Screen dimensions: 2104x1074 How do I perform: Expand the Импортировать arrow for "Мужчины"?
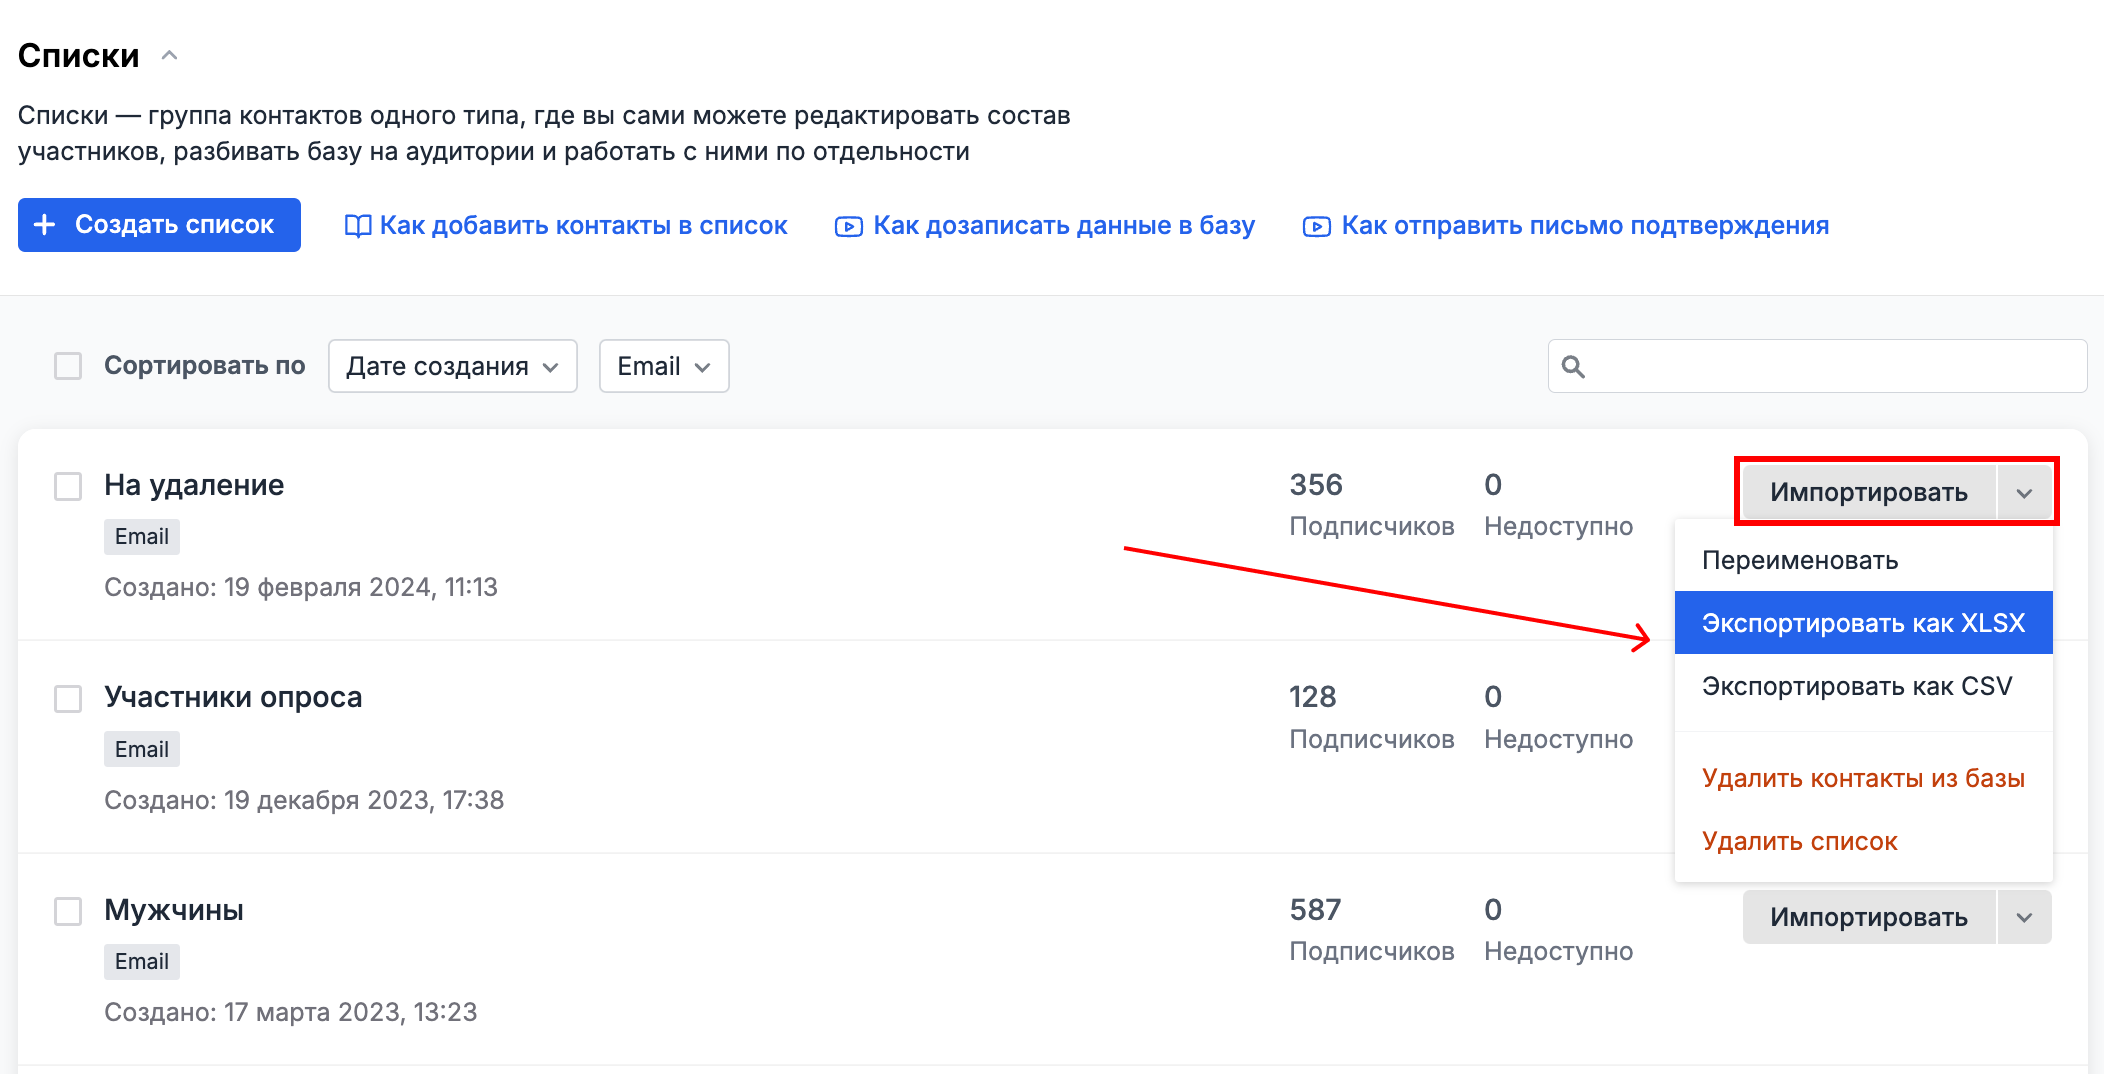(2025, 916)
